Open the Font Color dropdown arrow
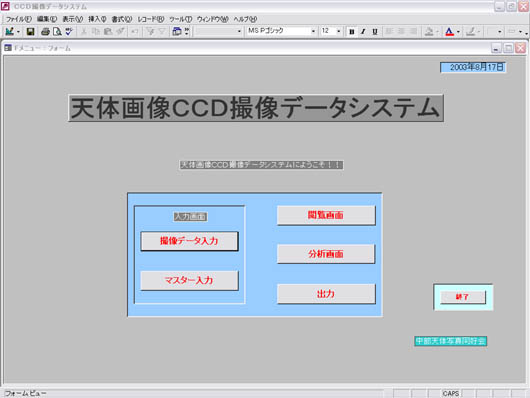 (x=458, y=32)
